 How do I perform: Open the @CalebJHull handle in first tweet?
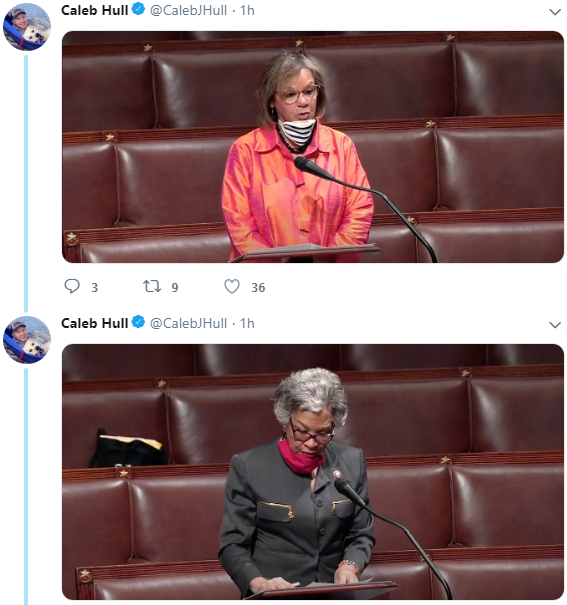[188, 10]
